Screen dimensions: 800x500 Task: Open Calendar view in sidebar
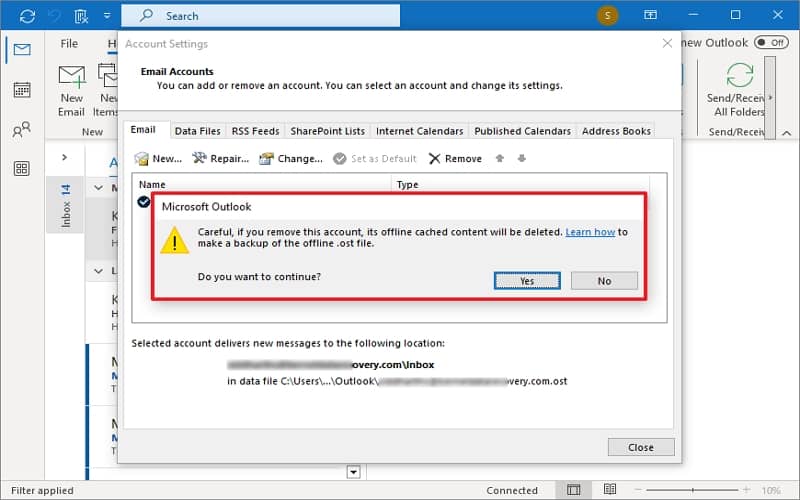22,90
